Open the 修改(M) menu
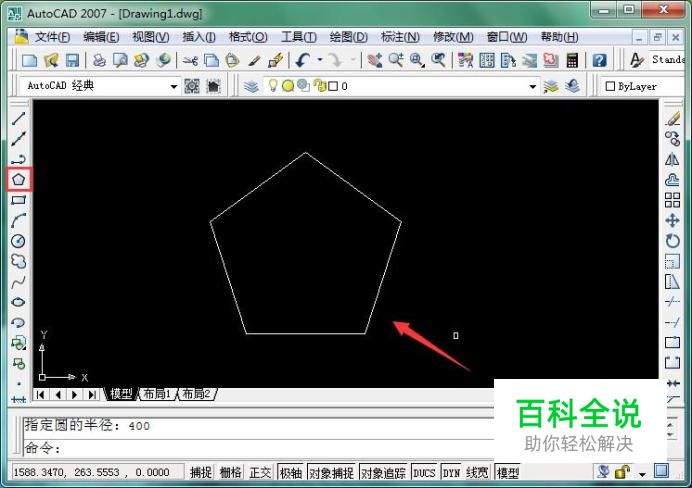 [x=453, y=37]
